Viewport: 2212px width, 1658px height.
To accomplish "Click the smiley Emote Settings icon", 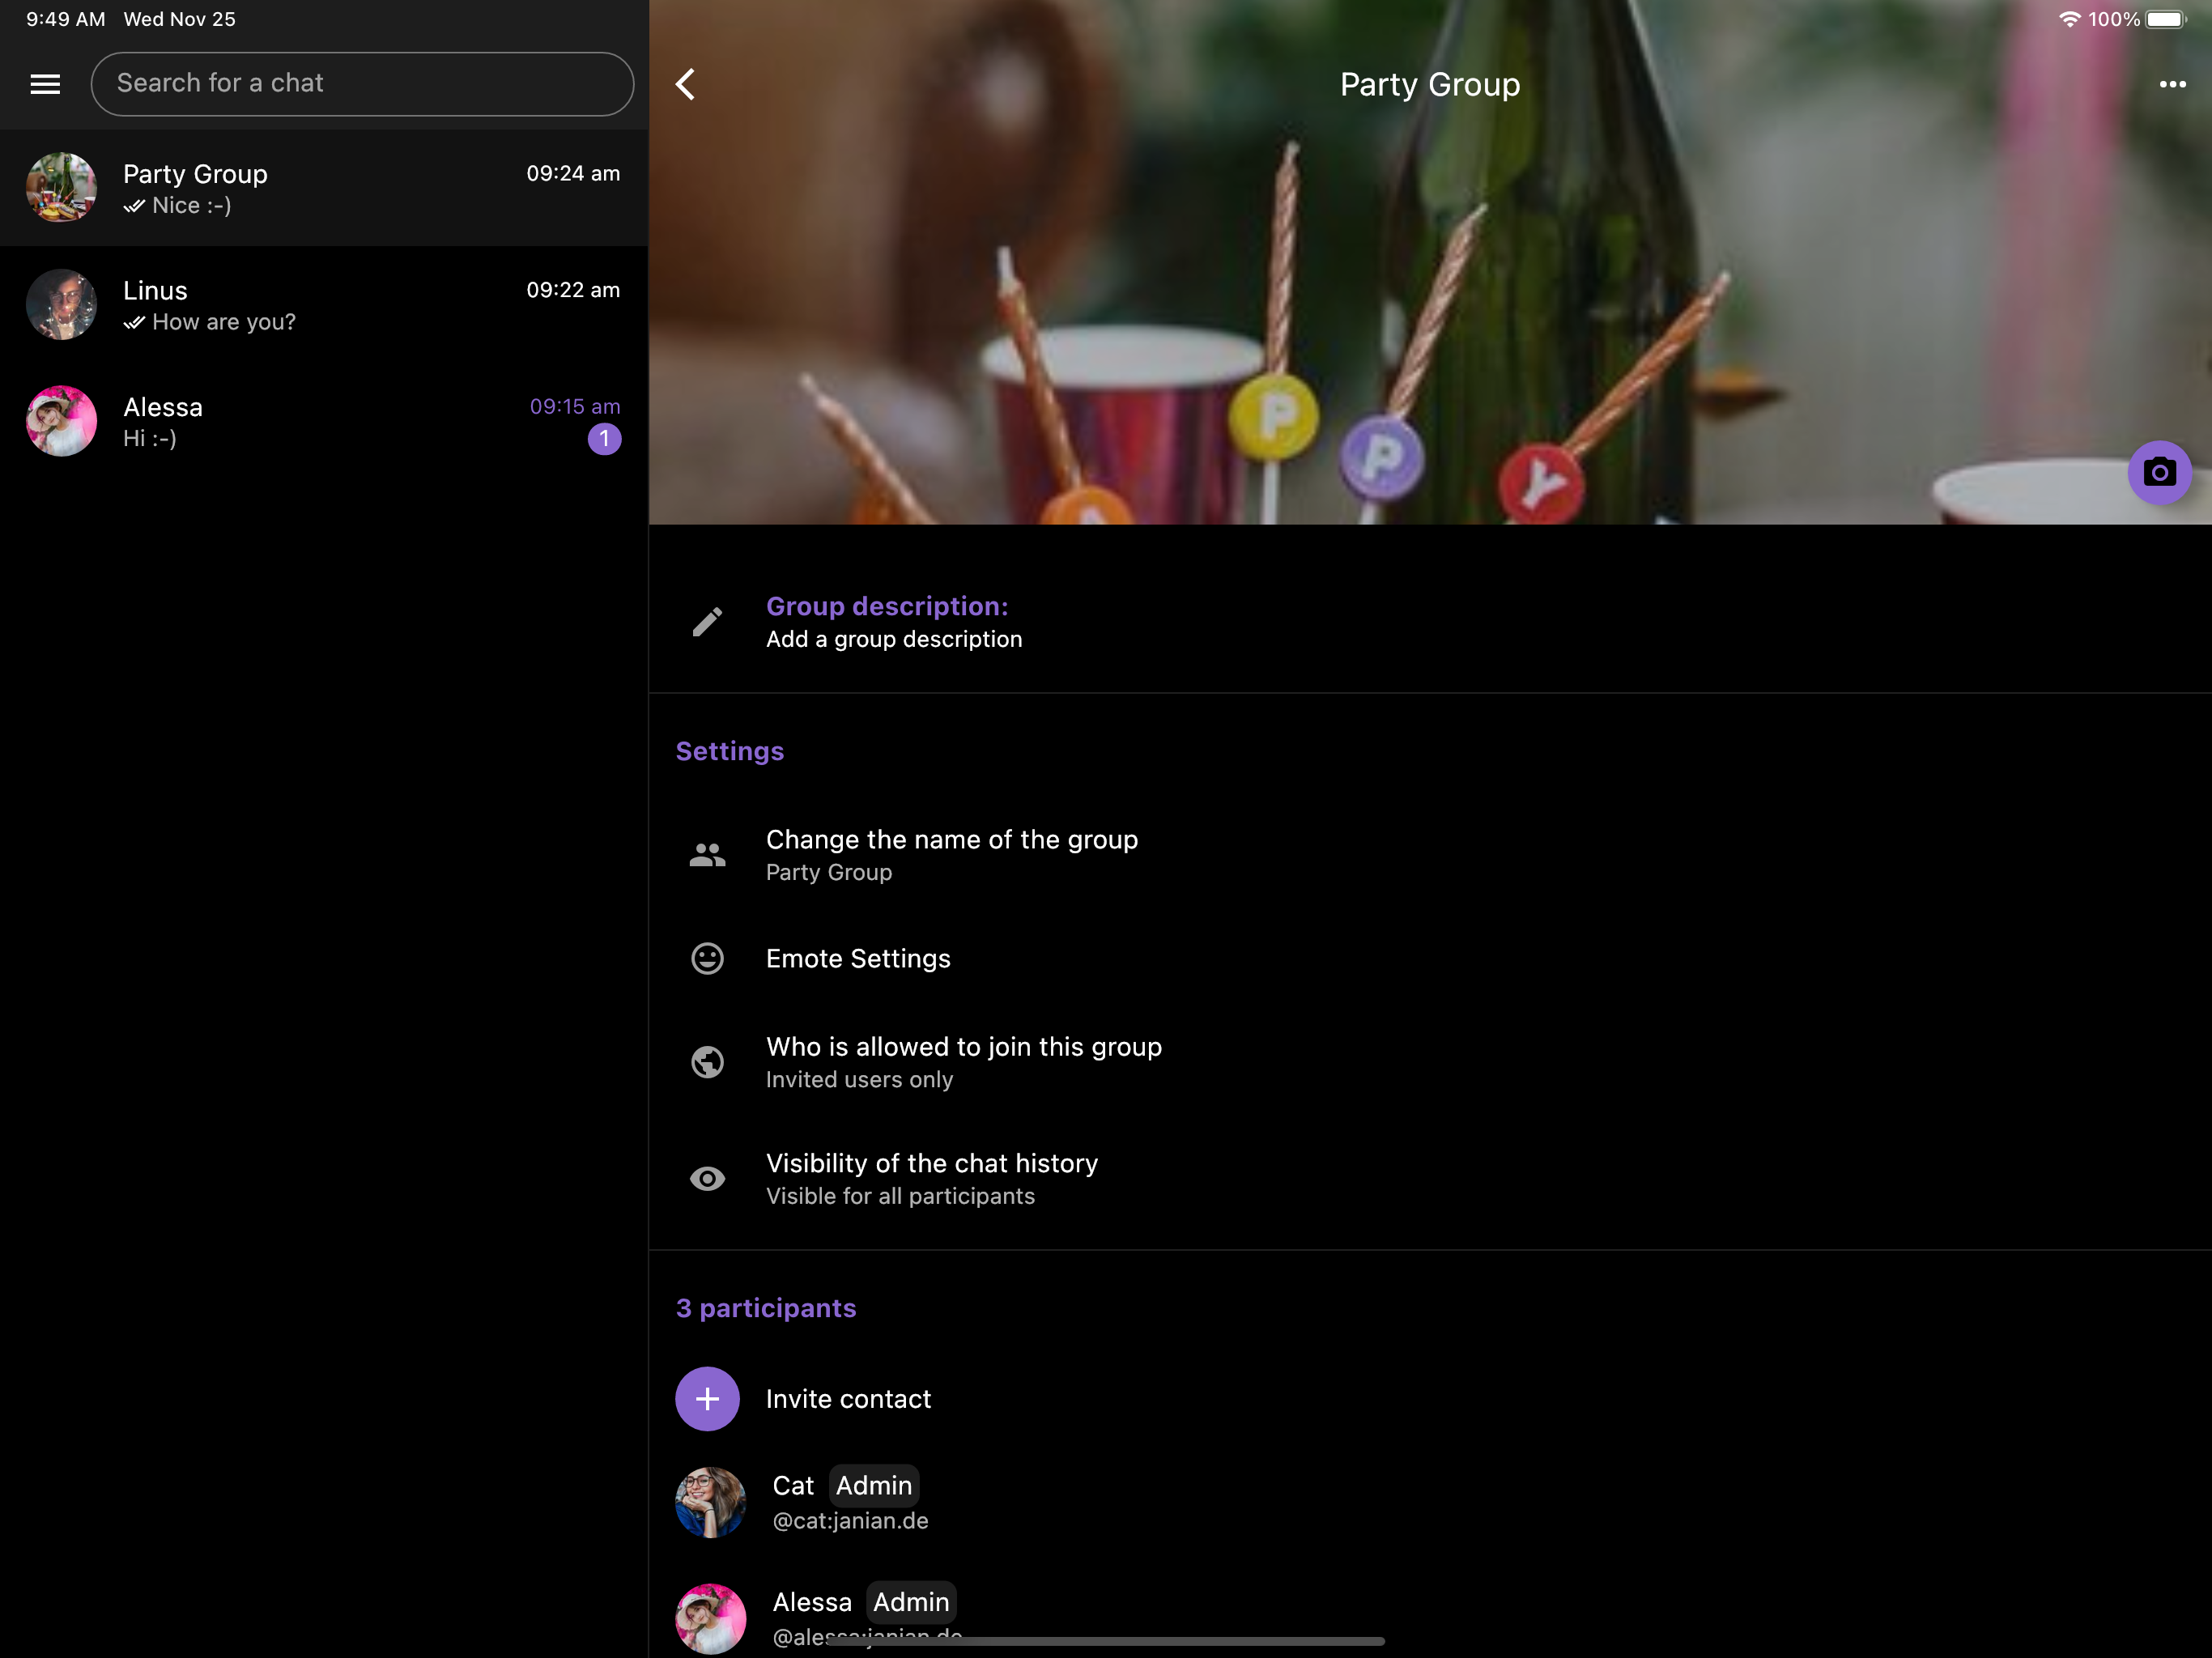I will [707, 958].
